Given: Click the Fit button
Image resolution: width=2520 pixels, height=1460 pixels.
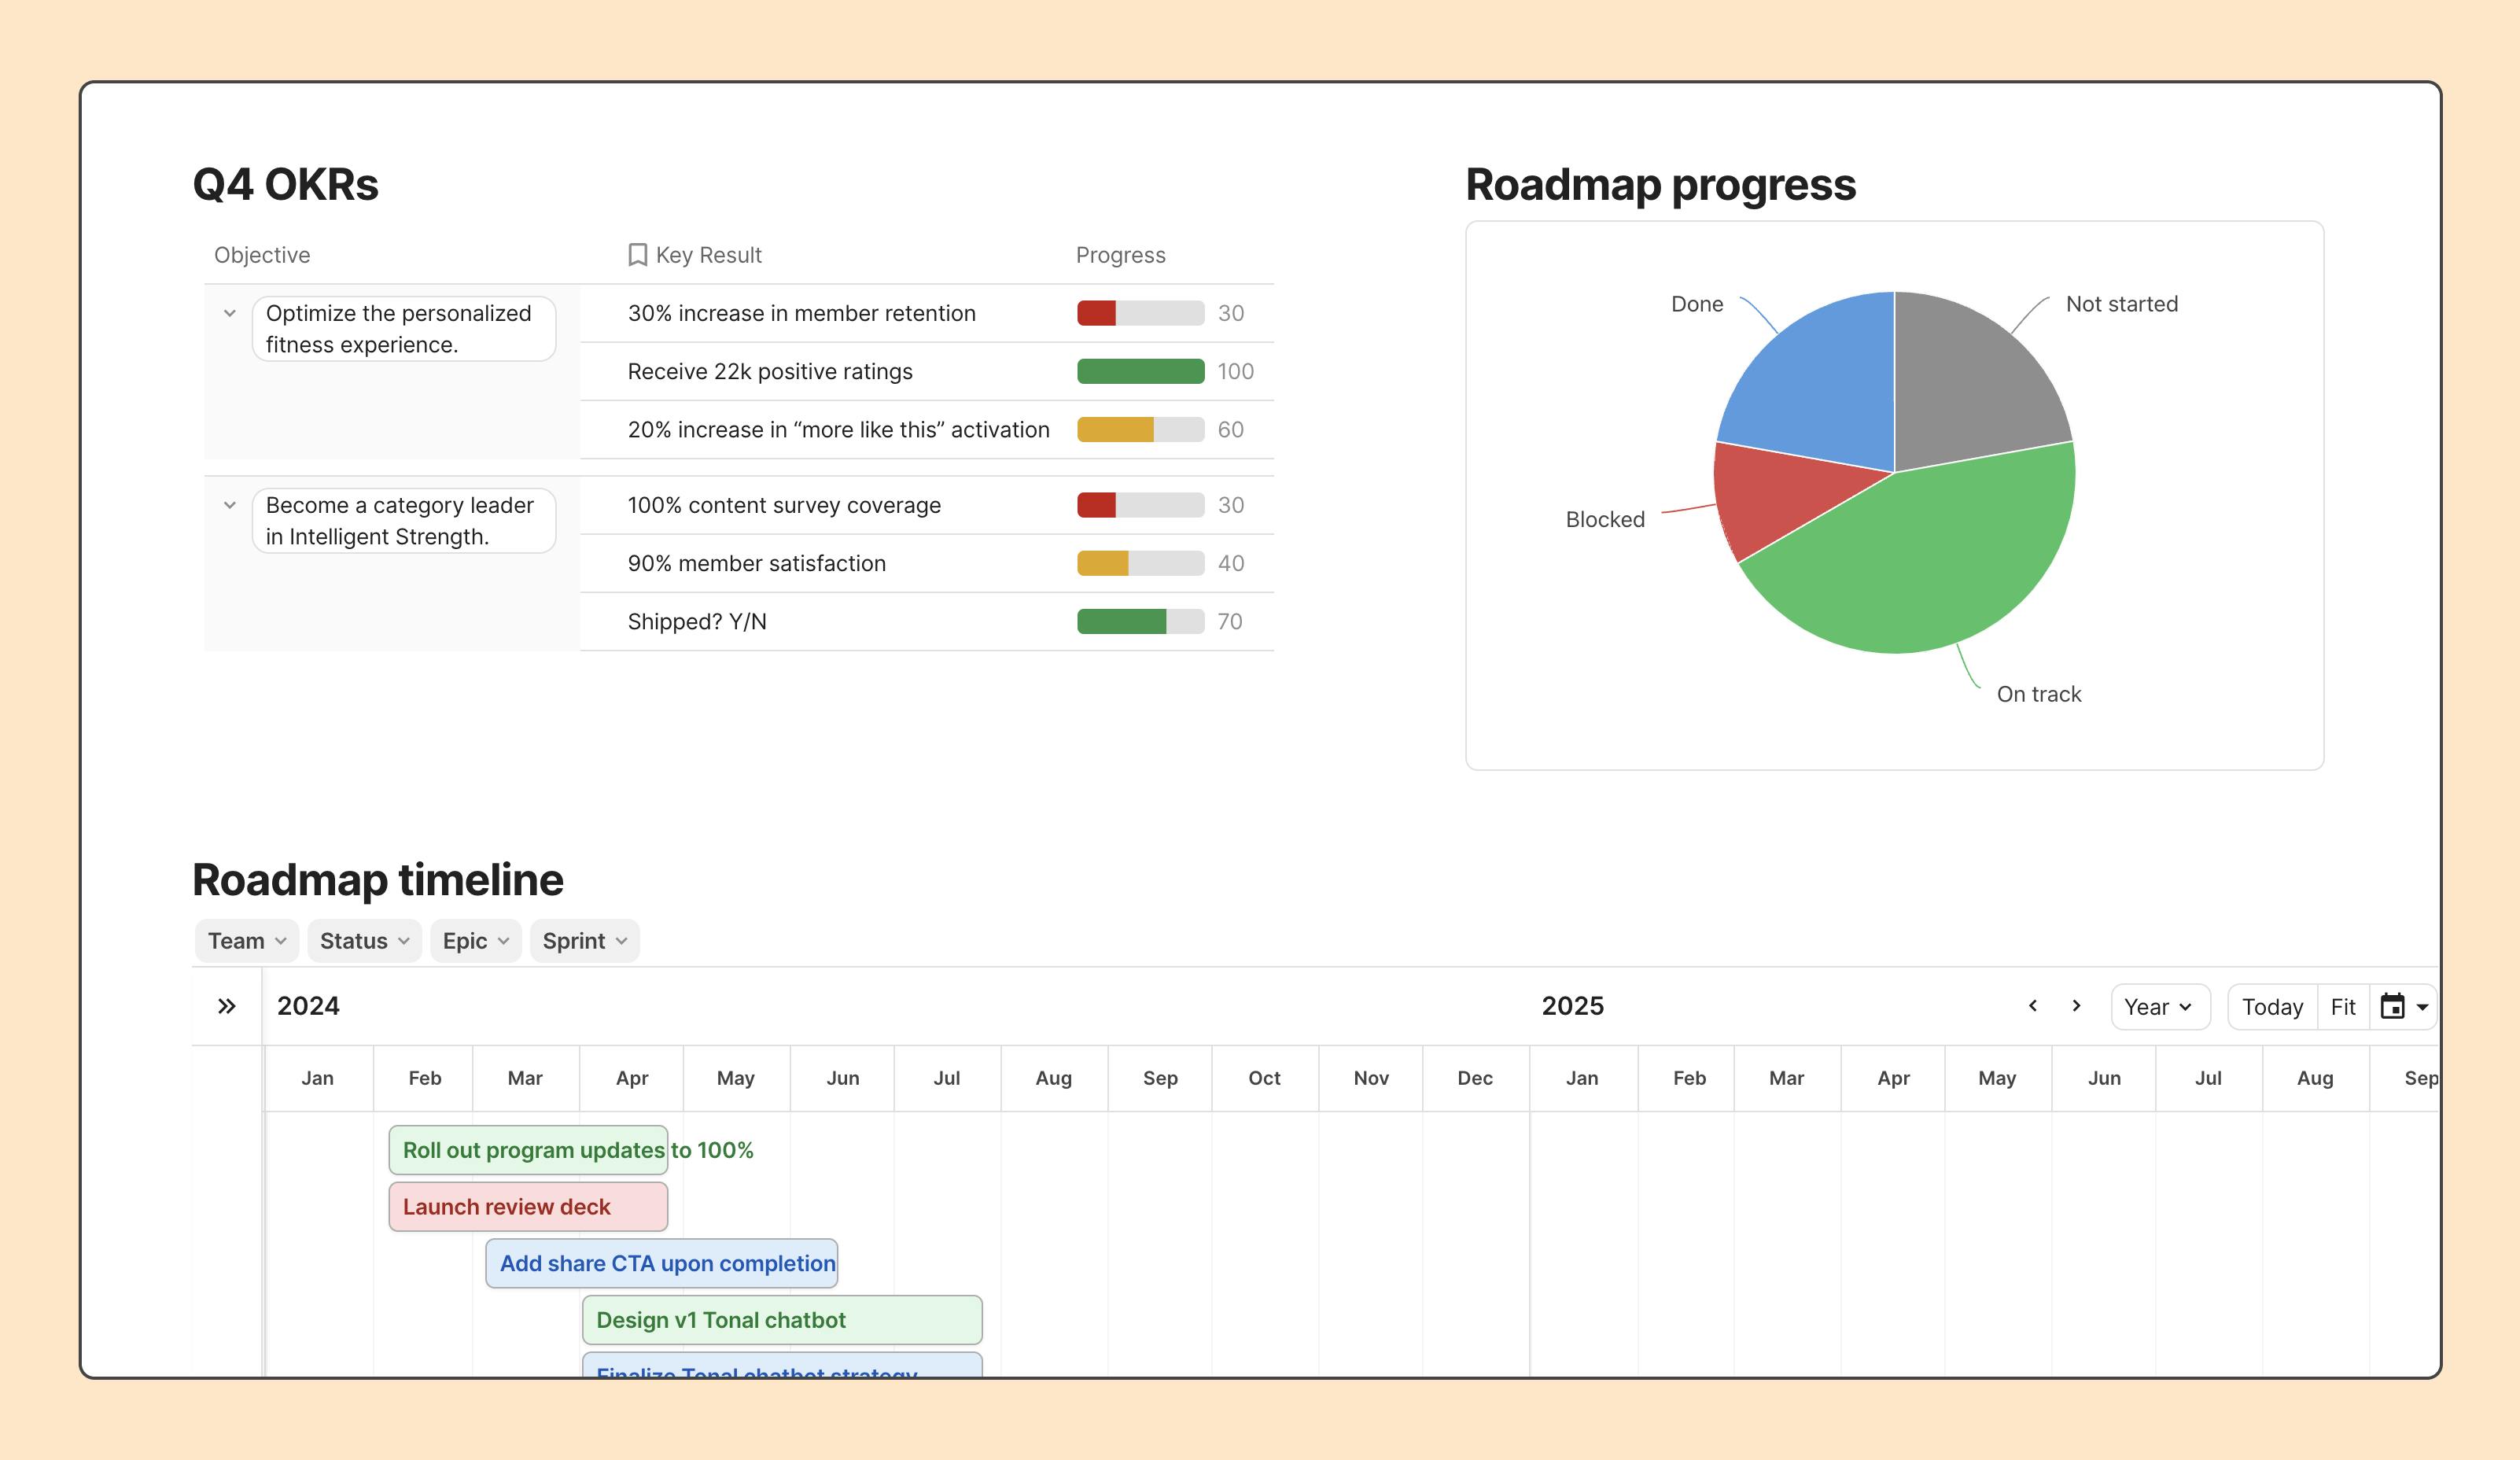Looking at the screenshot, I should tap(2342, 1007).
